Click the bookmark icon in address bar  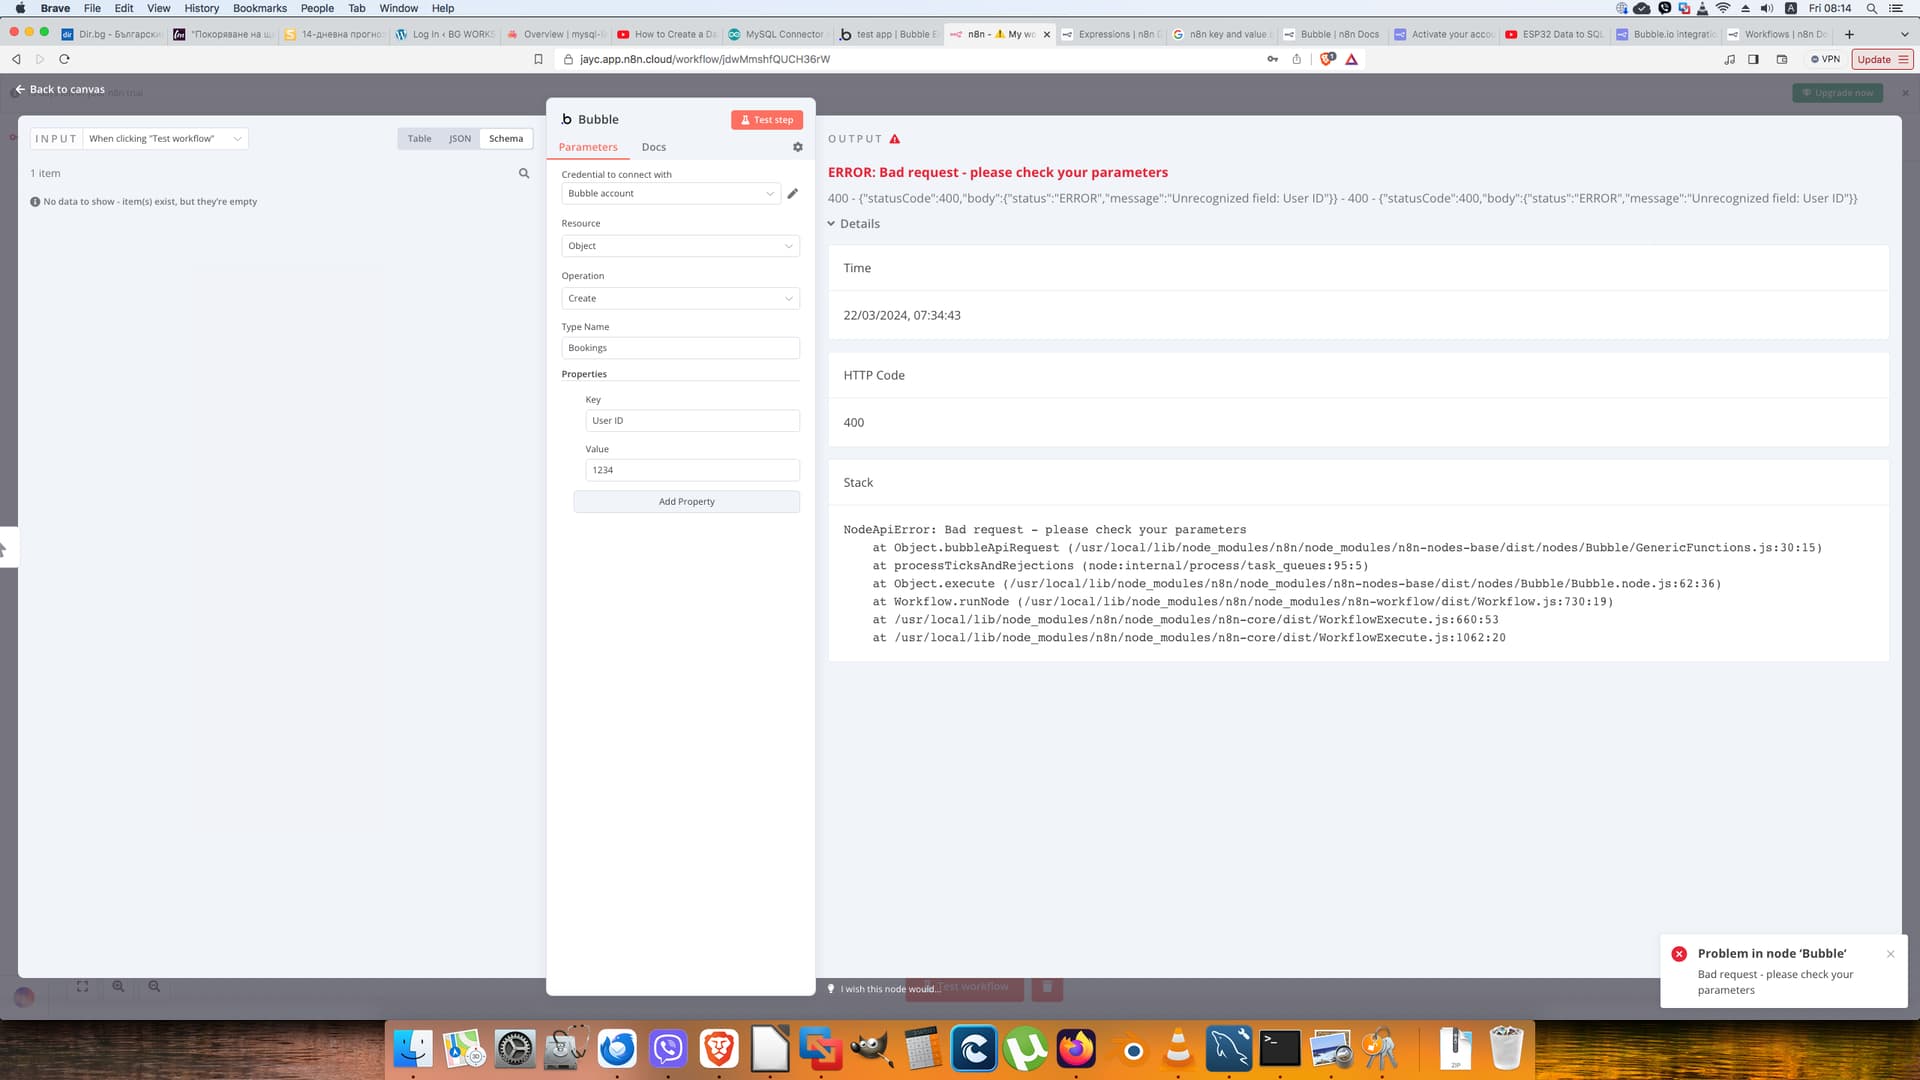click(538, 59)
